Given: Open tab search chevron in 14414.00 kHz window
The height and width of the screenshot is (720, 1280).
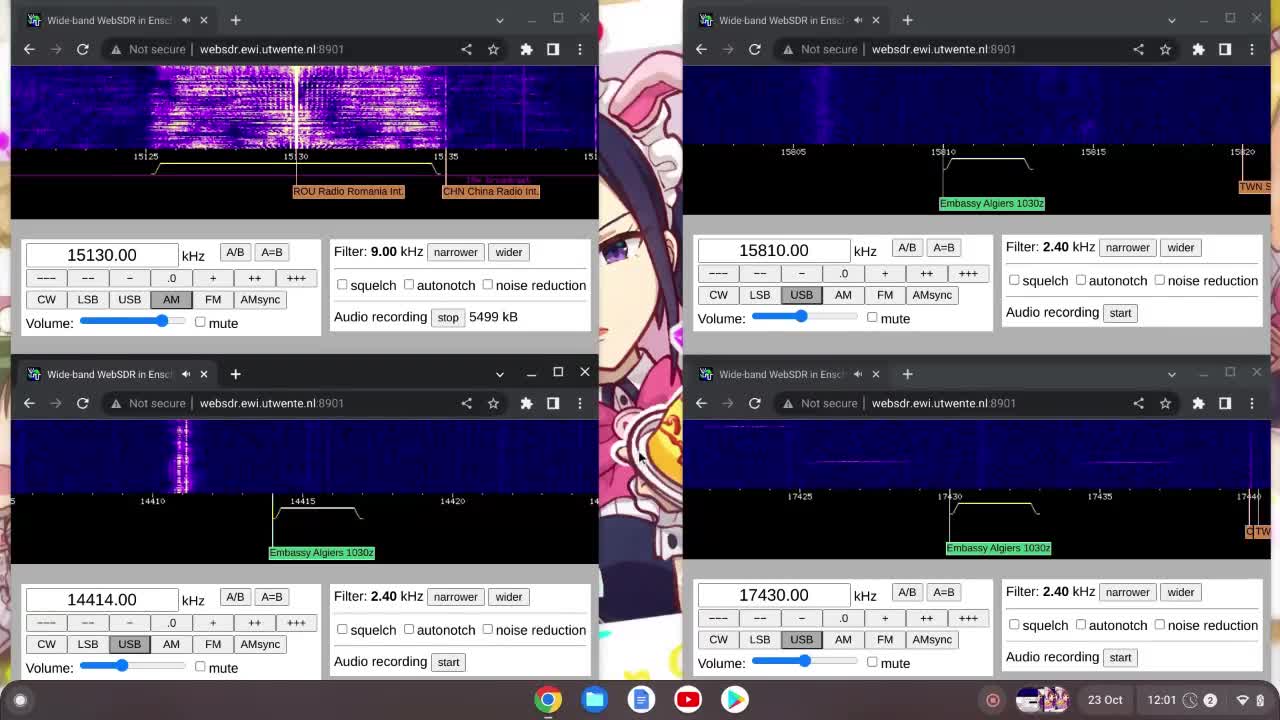Looking at the screenshot, I should click(x=500, y=374).
